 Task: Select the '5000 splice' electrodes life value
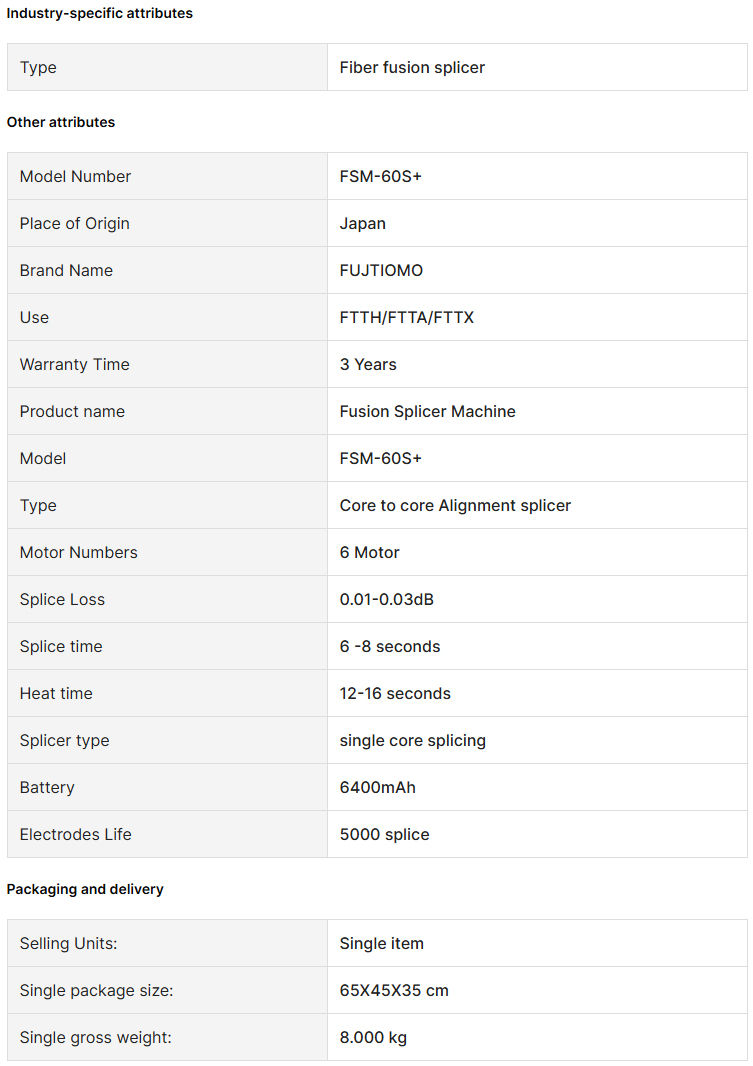(384, 833)
